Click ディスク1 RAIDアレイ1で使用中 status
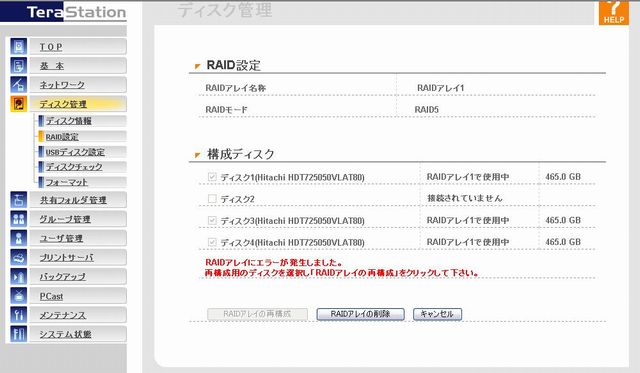Viewport: 640px width, 373px height. coord(468,177)
